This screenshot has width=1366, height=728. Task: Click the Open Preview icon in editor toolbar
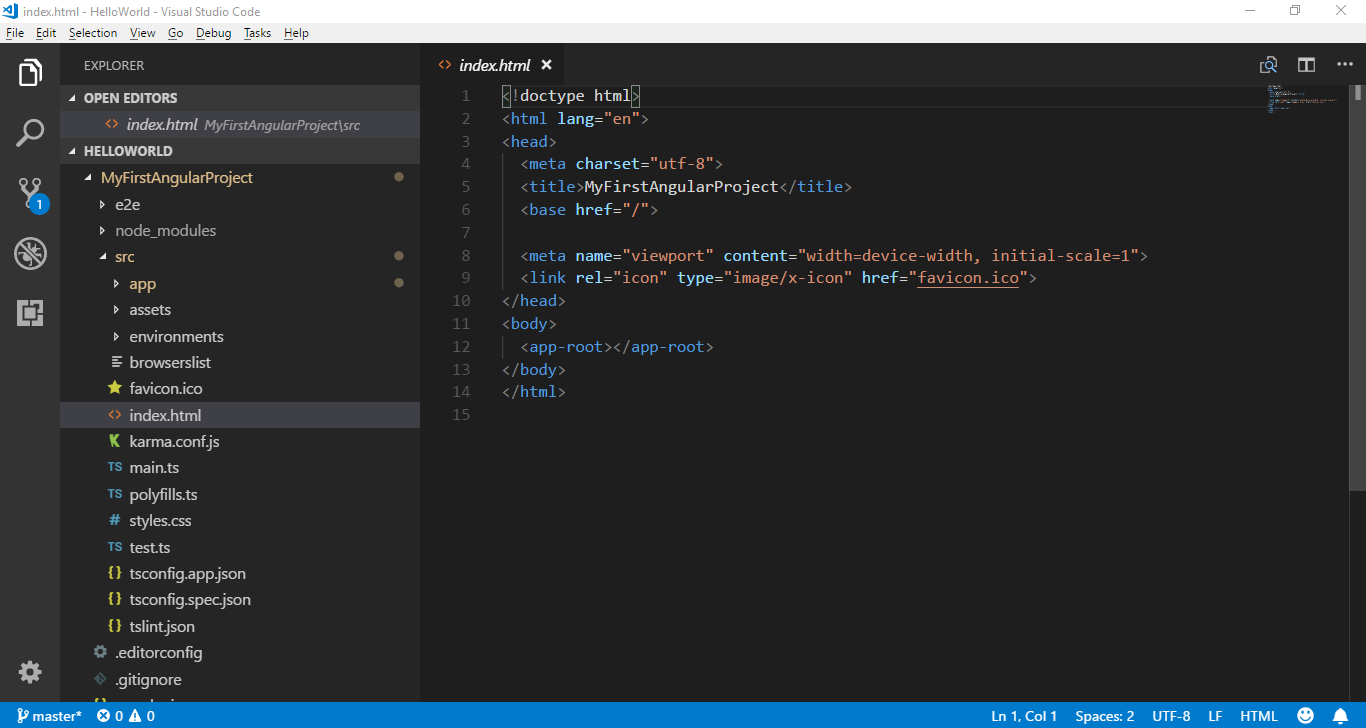(1268, 65)
